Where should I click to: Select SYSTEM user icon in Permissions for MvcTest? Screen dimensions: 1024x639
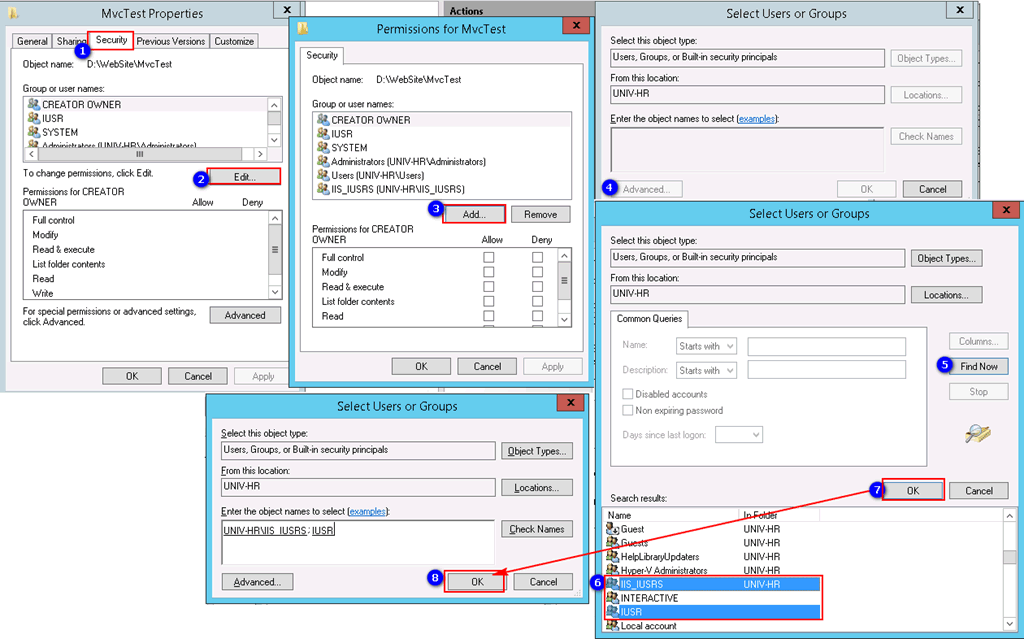click(x=323, y=147)
